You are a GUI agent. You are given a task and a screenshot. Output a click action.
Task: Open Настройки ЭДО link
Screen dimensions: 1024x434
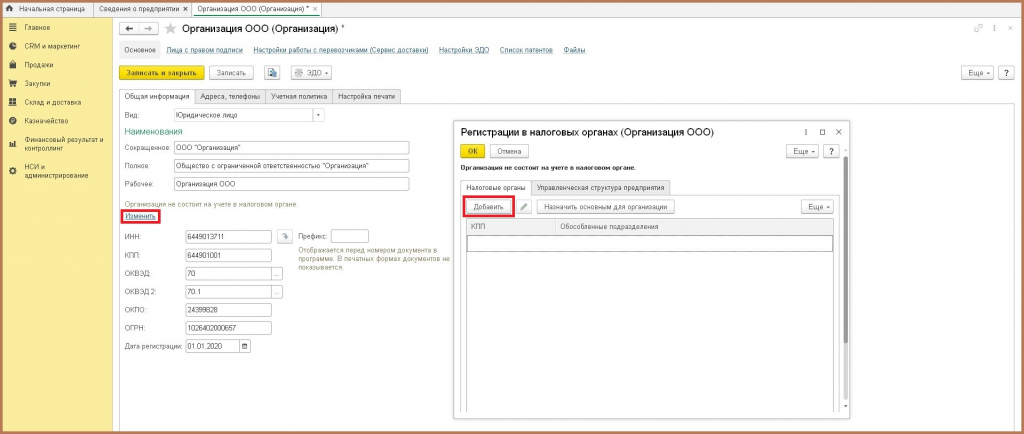pos(464,50)
